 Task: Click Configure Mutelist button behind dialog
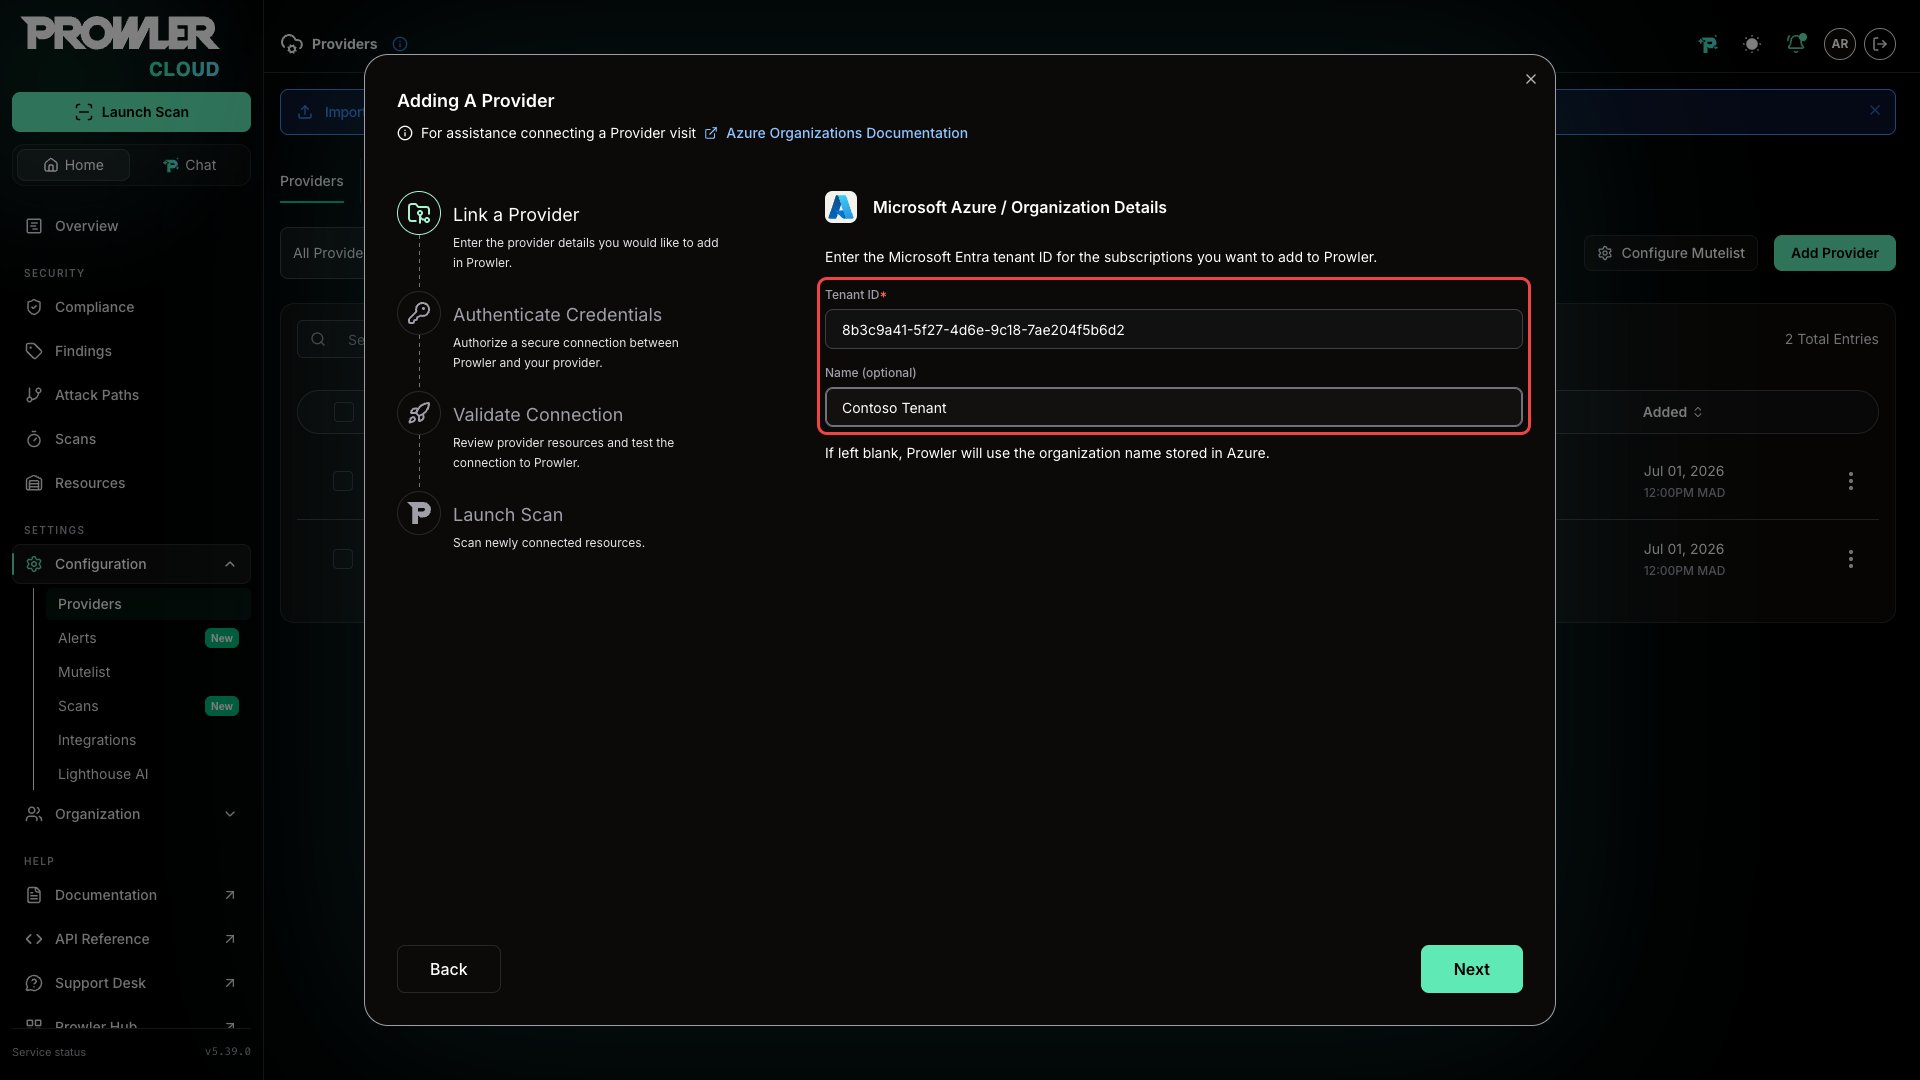point(1670,253)
